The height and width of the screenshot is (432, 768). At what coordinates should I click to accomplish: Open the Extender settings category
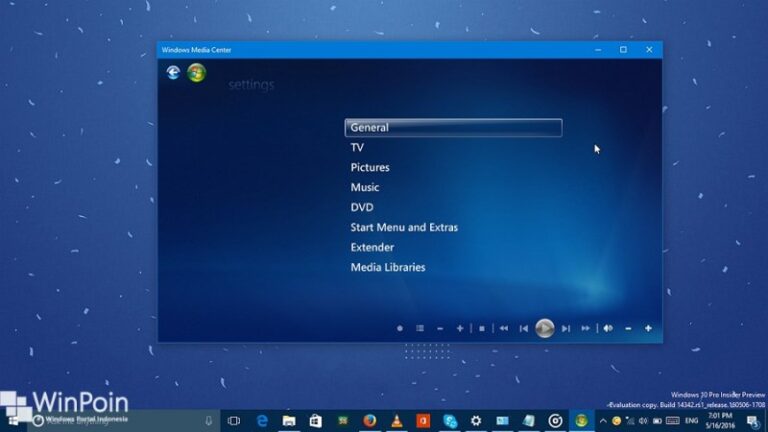(372, 247)
